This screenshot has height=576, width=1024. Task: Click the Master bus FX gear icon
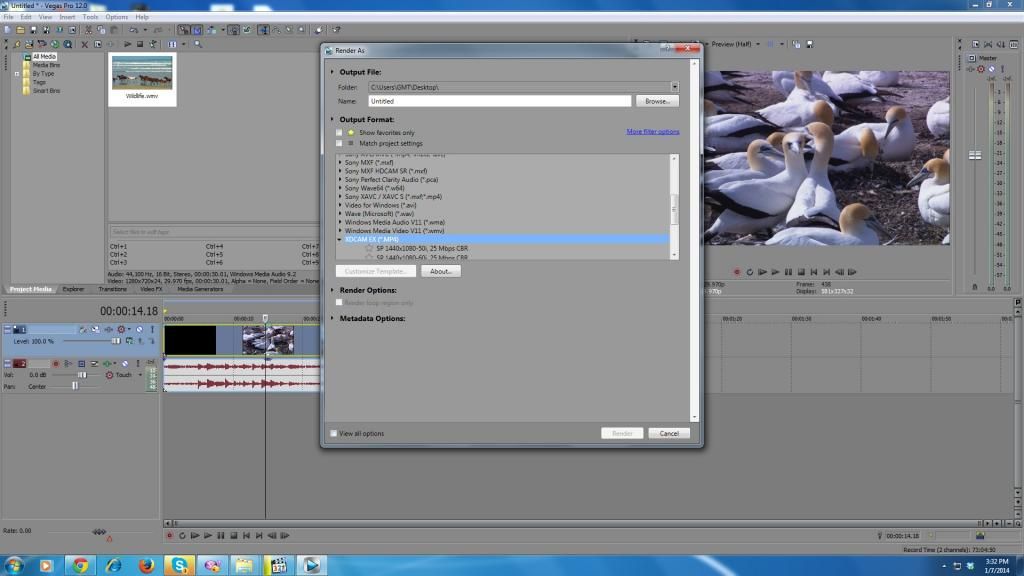tap(981, 69)
